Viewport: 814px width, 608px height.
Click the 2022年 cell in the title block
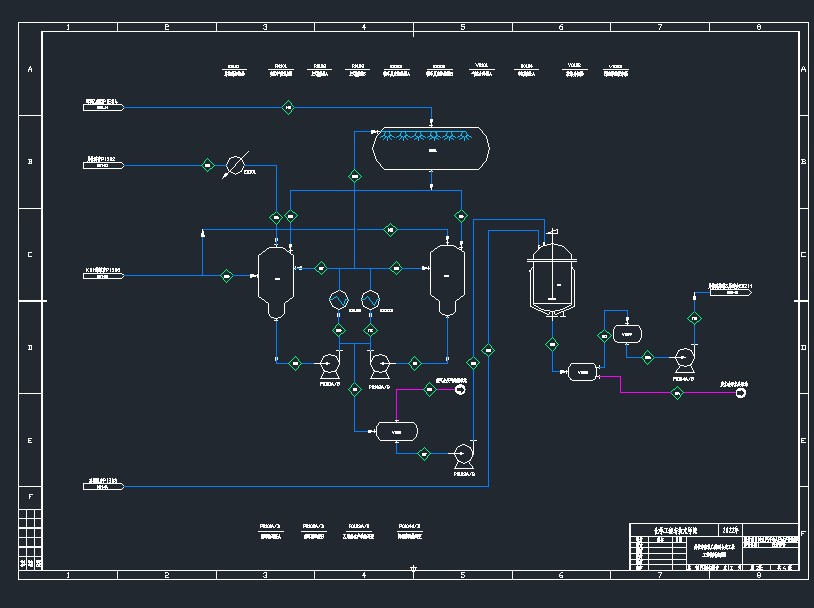pos(730,530)
